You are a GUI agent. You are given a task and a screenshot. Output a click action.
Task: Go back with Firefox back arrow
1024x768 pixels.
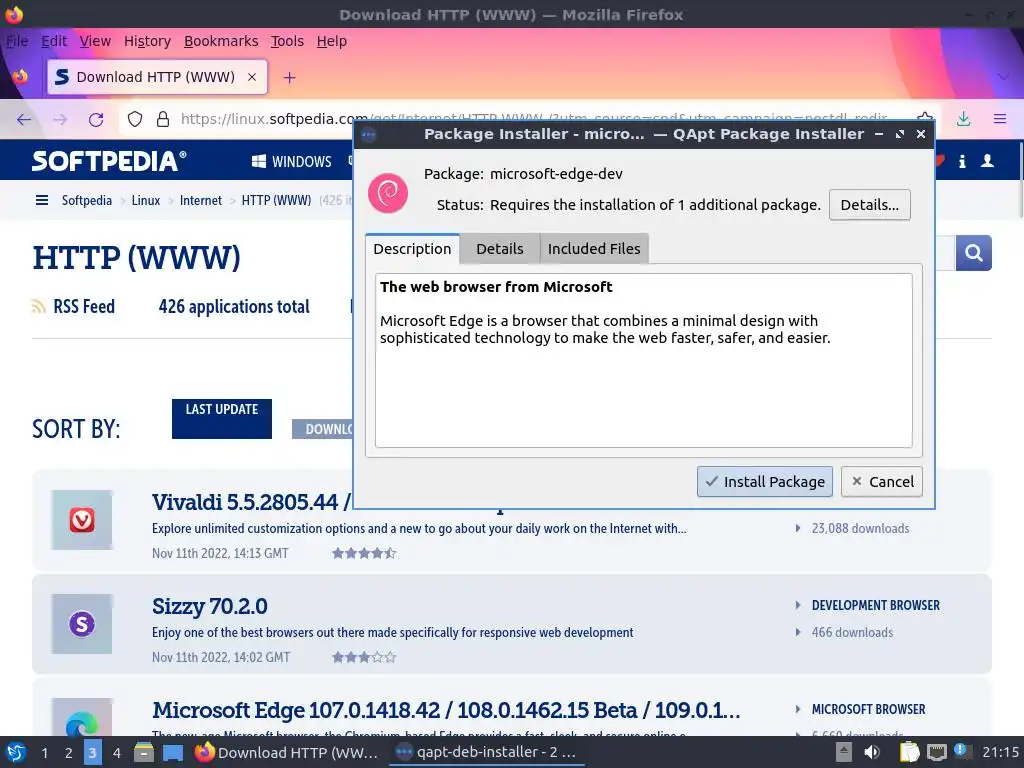tap(24, 120)
